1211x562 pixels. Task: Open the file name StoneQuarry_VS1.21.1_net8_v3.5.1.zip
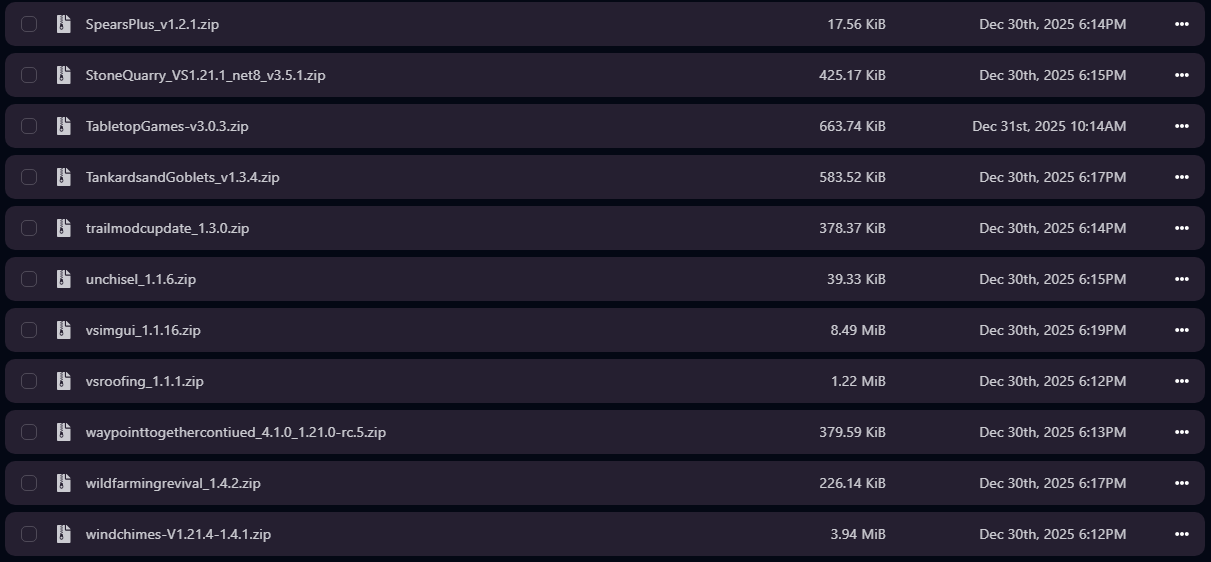pyautogui.click(x=205, y=75)
